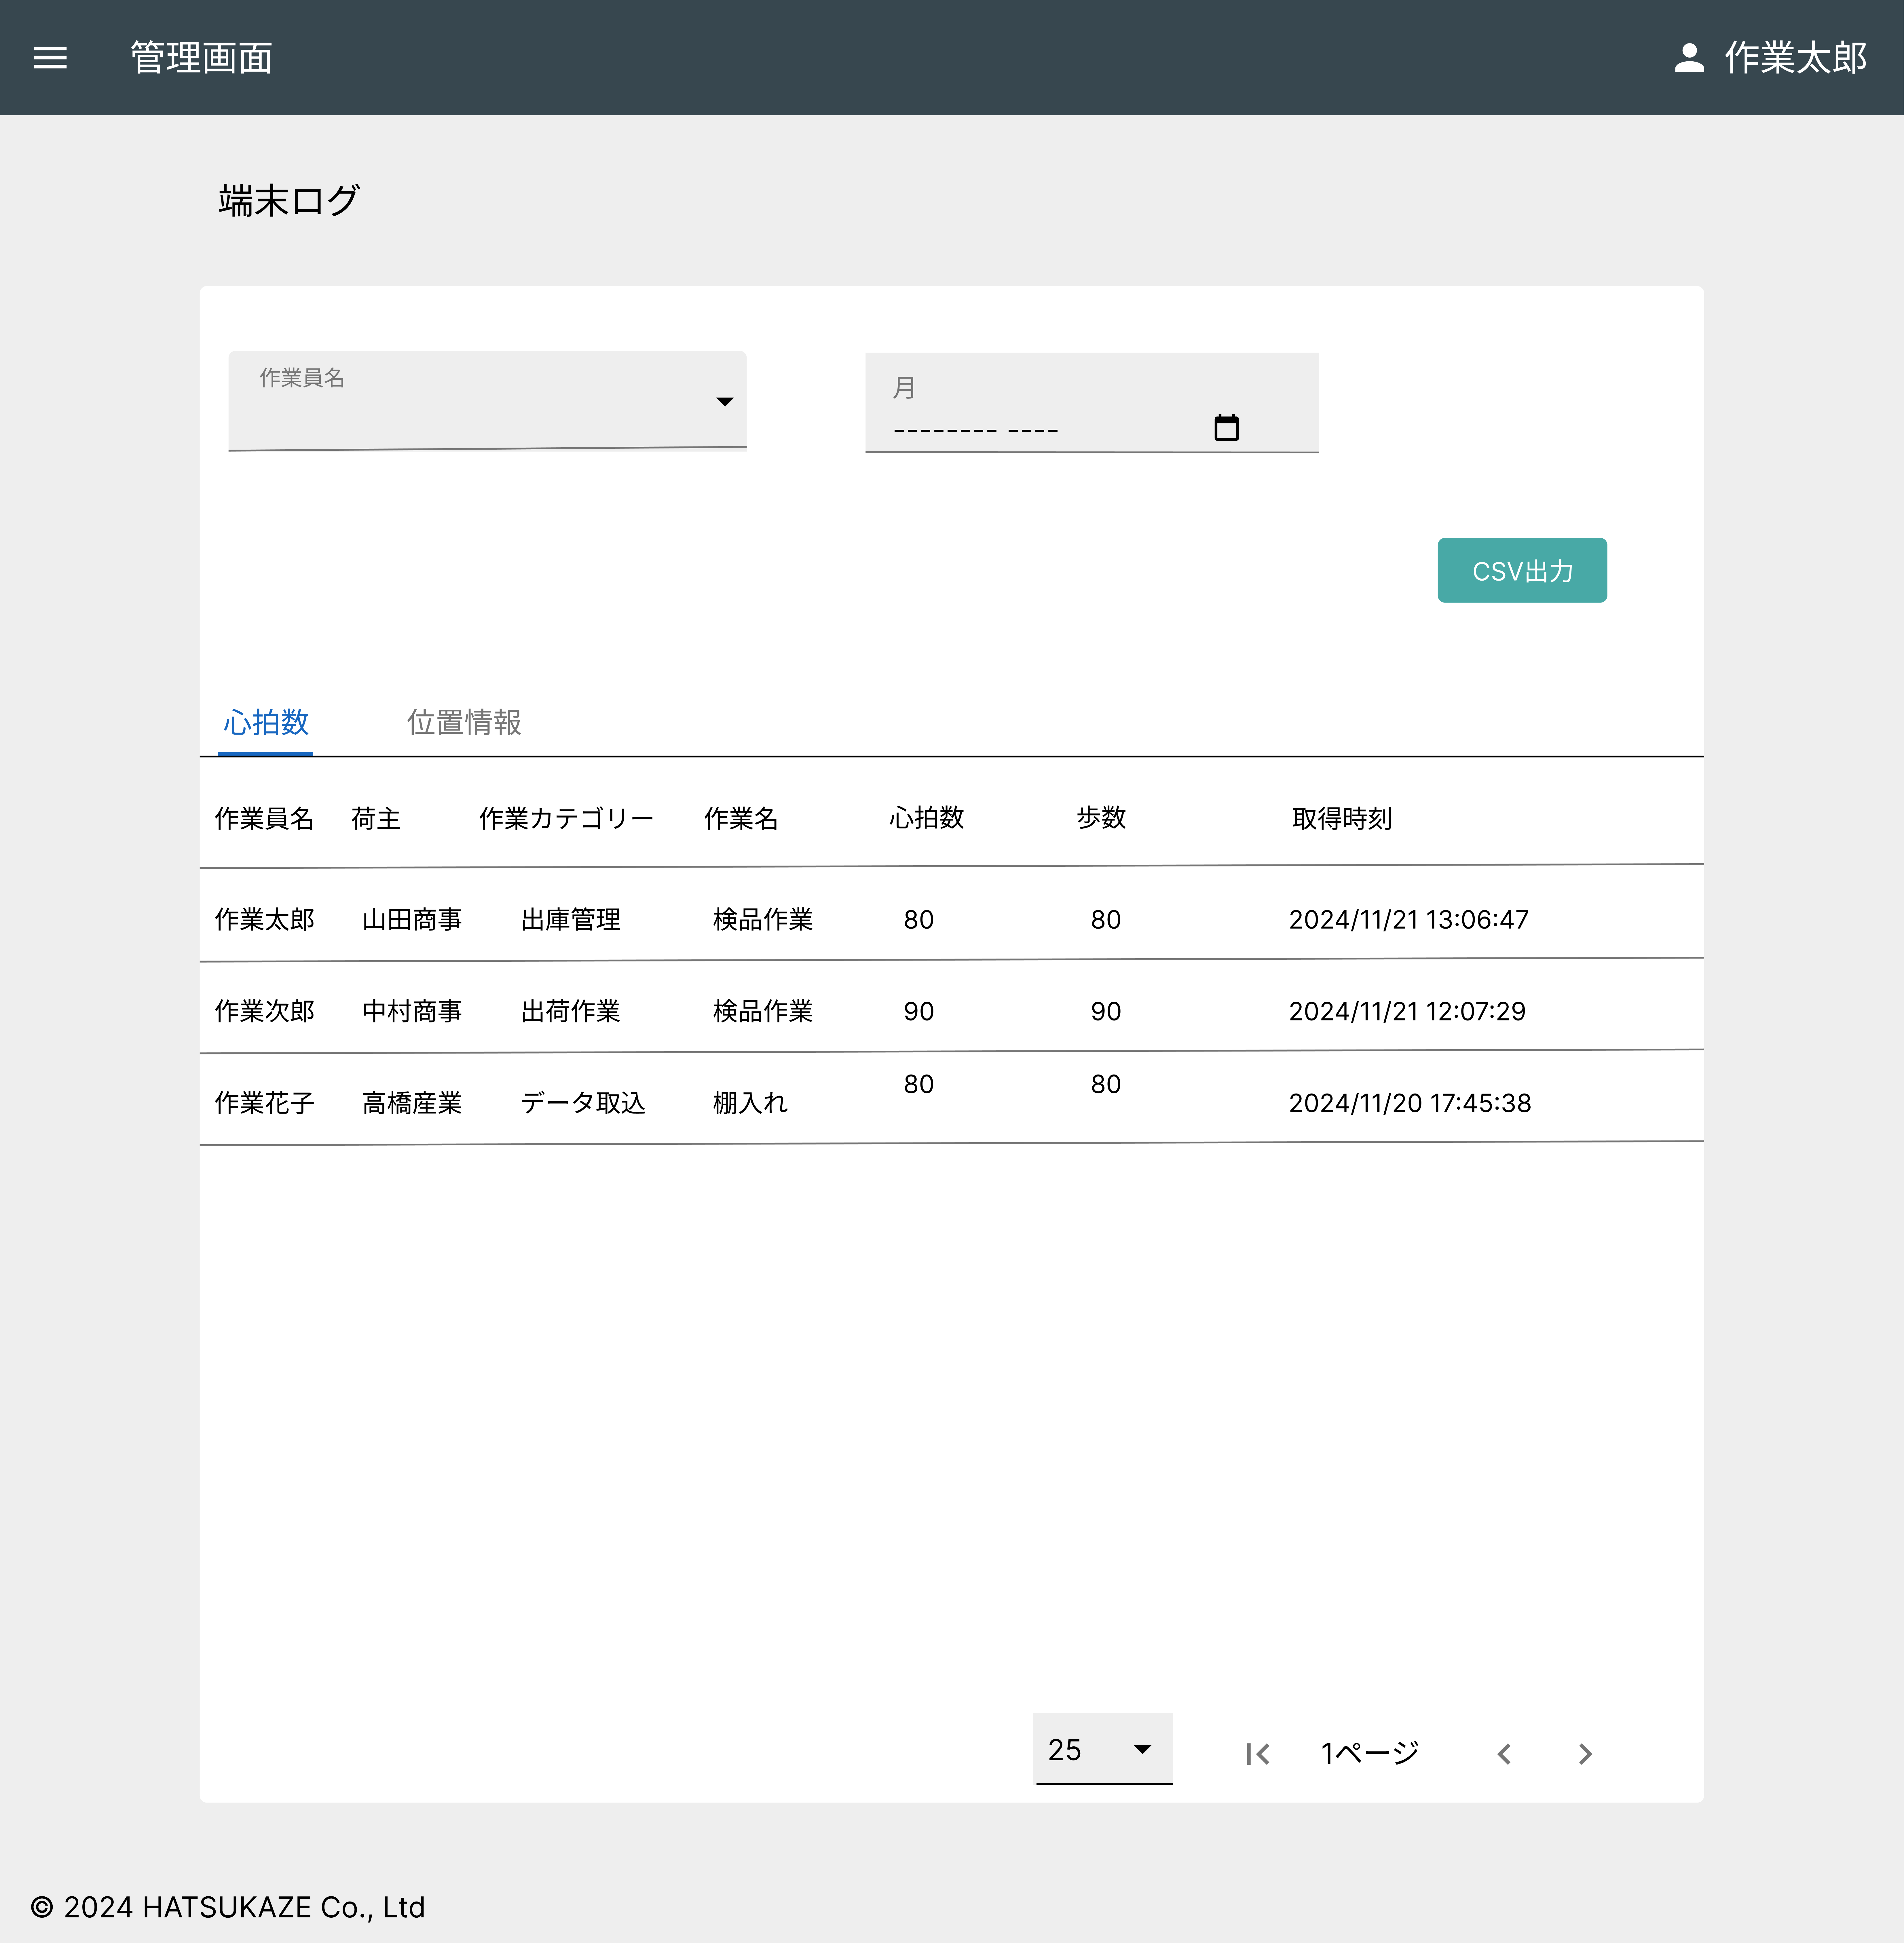Image resolution: width=1904 pixels, height=1943 pixels.
Task: Select the 棚入れ cell
Action: [x=750, y=1103]
